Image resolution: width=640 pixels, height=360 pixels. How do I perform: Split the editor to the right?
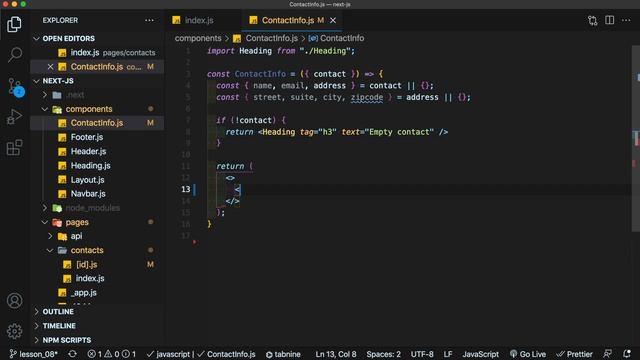[609, 20]
